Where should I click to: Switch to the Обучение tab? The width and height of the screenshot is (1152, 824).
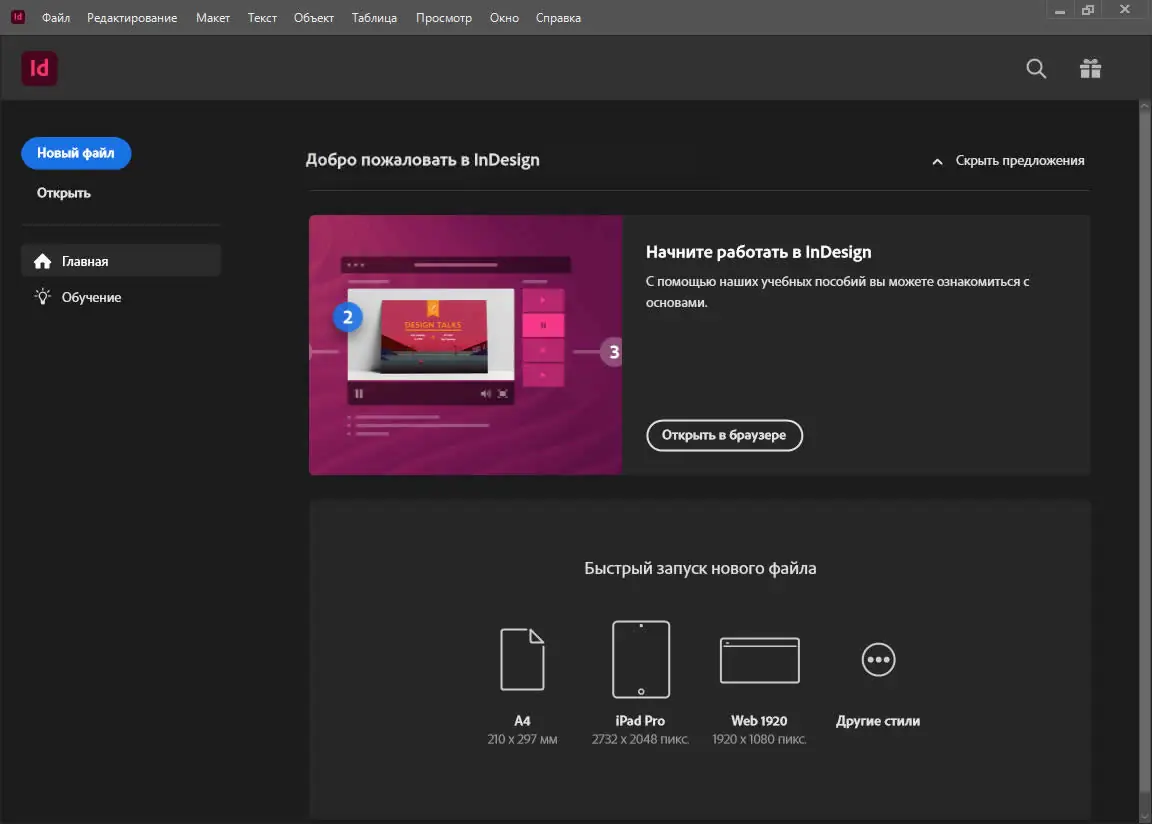[x=121, y=297]
